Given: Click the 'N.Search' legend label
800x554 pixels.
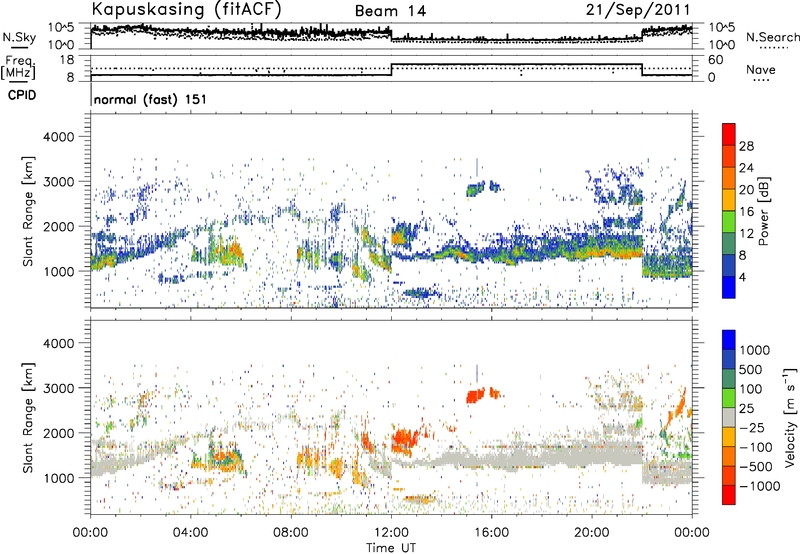Looking at the screenshot, I should pos(772,37).
